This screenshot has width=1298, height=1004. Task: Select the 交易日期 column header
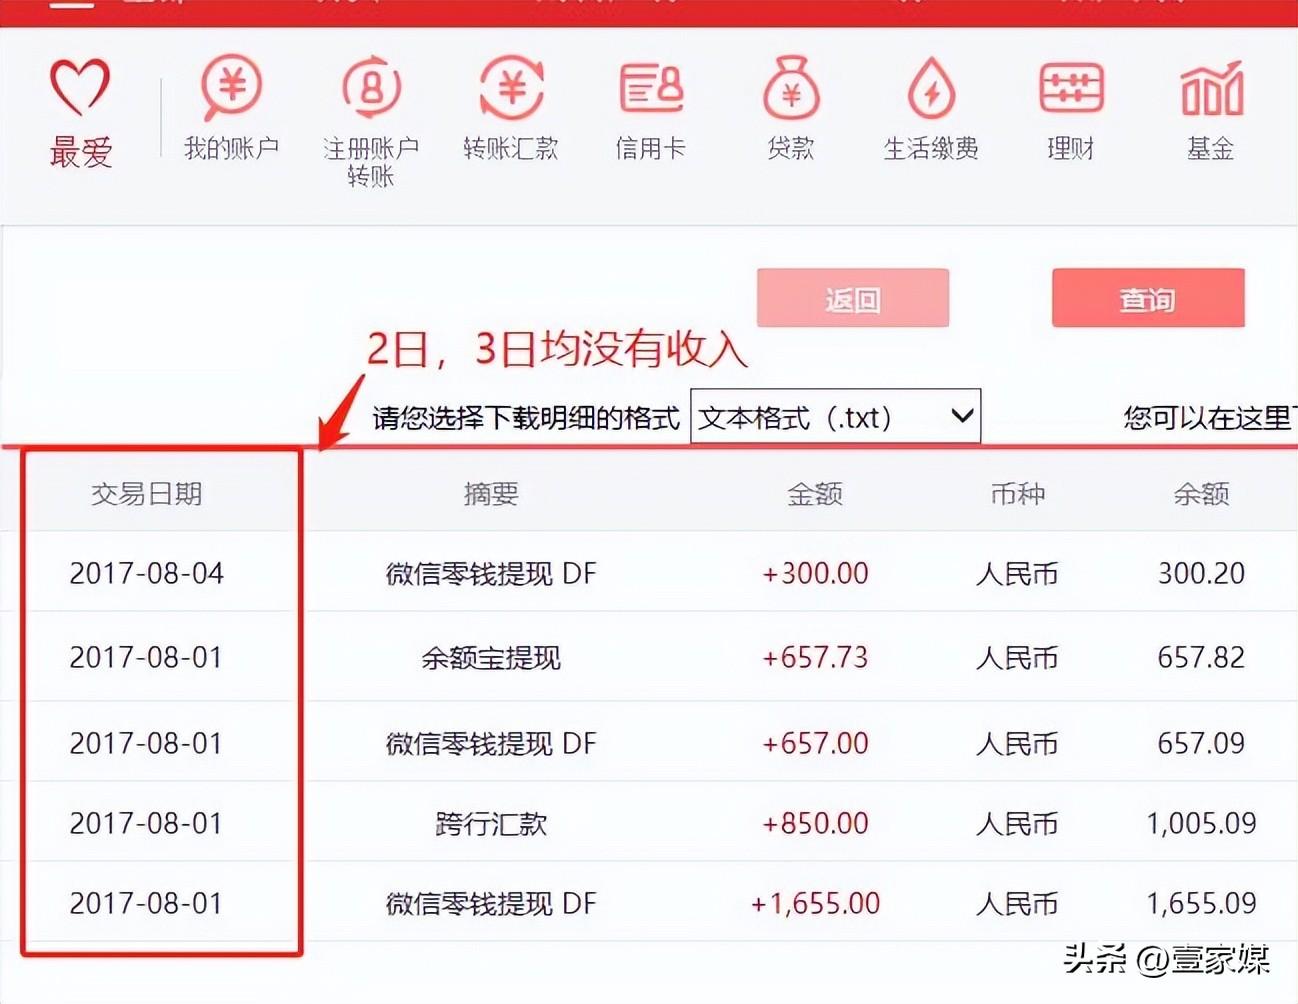tap(147, 493)
